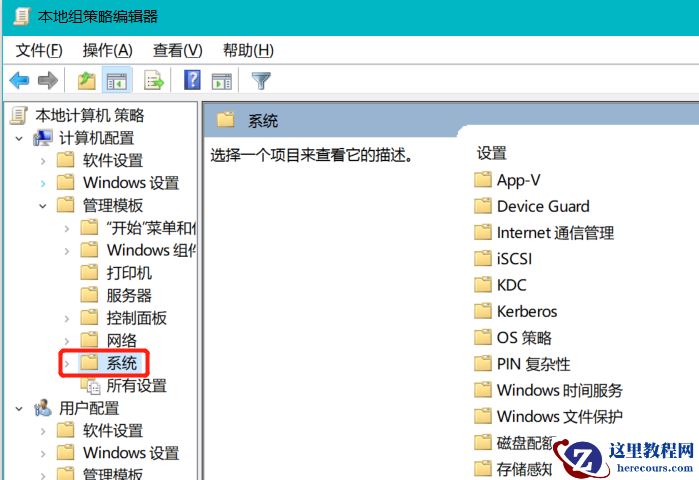Click the Back arrow toolbar icon
699x480 pixels.
pyautogui.click(x=19, y=81)
